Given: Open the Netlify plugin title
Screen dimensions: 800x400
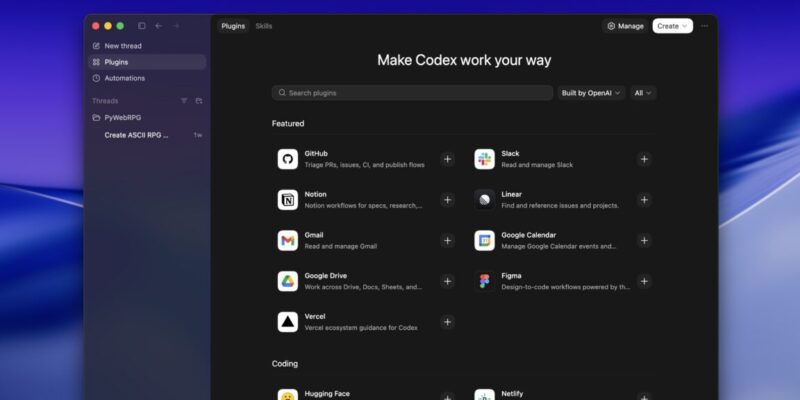Looking at the screenshot, I should [512, 394].
